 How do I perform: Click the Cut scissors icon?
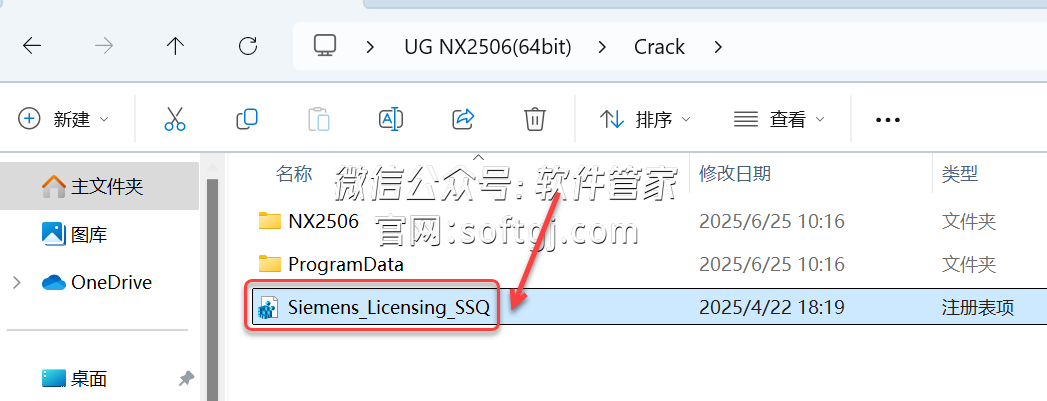tap(174, 119)
